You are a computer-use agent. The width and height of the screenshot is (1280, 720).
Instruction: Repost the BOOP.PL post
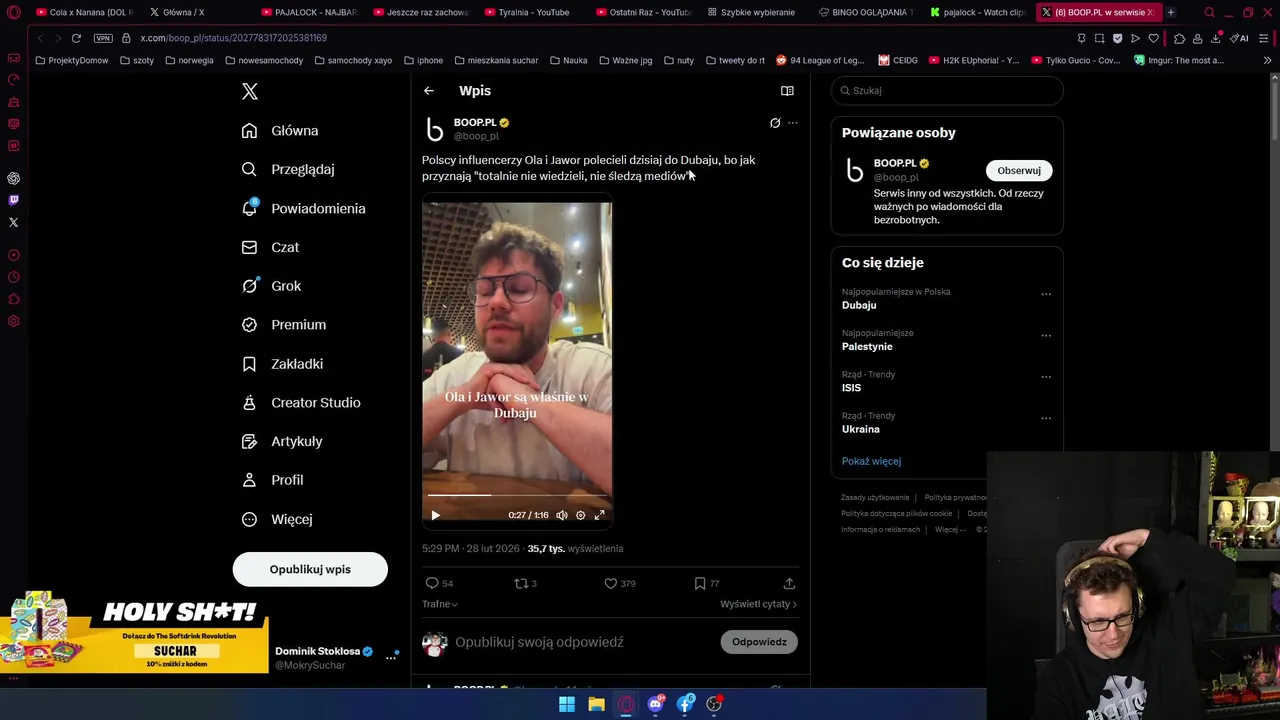click(520, 583)
